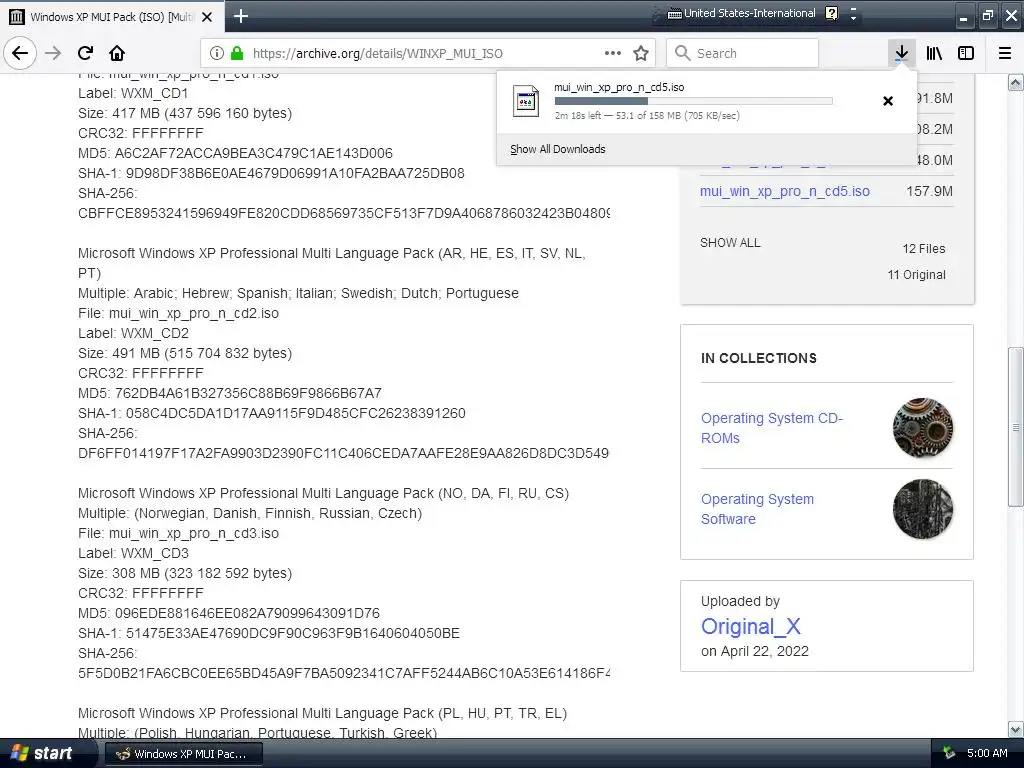Click page scrollbar up arrow
This screenshot has width=1024, height=768.
1016,82
